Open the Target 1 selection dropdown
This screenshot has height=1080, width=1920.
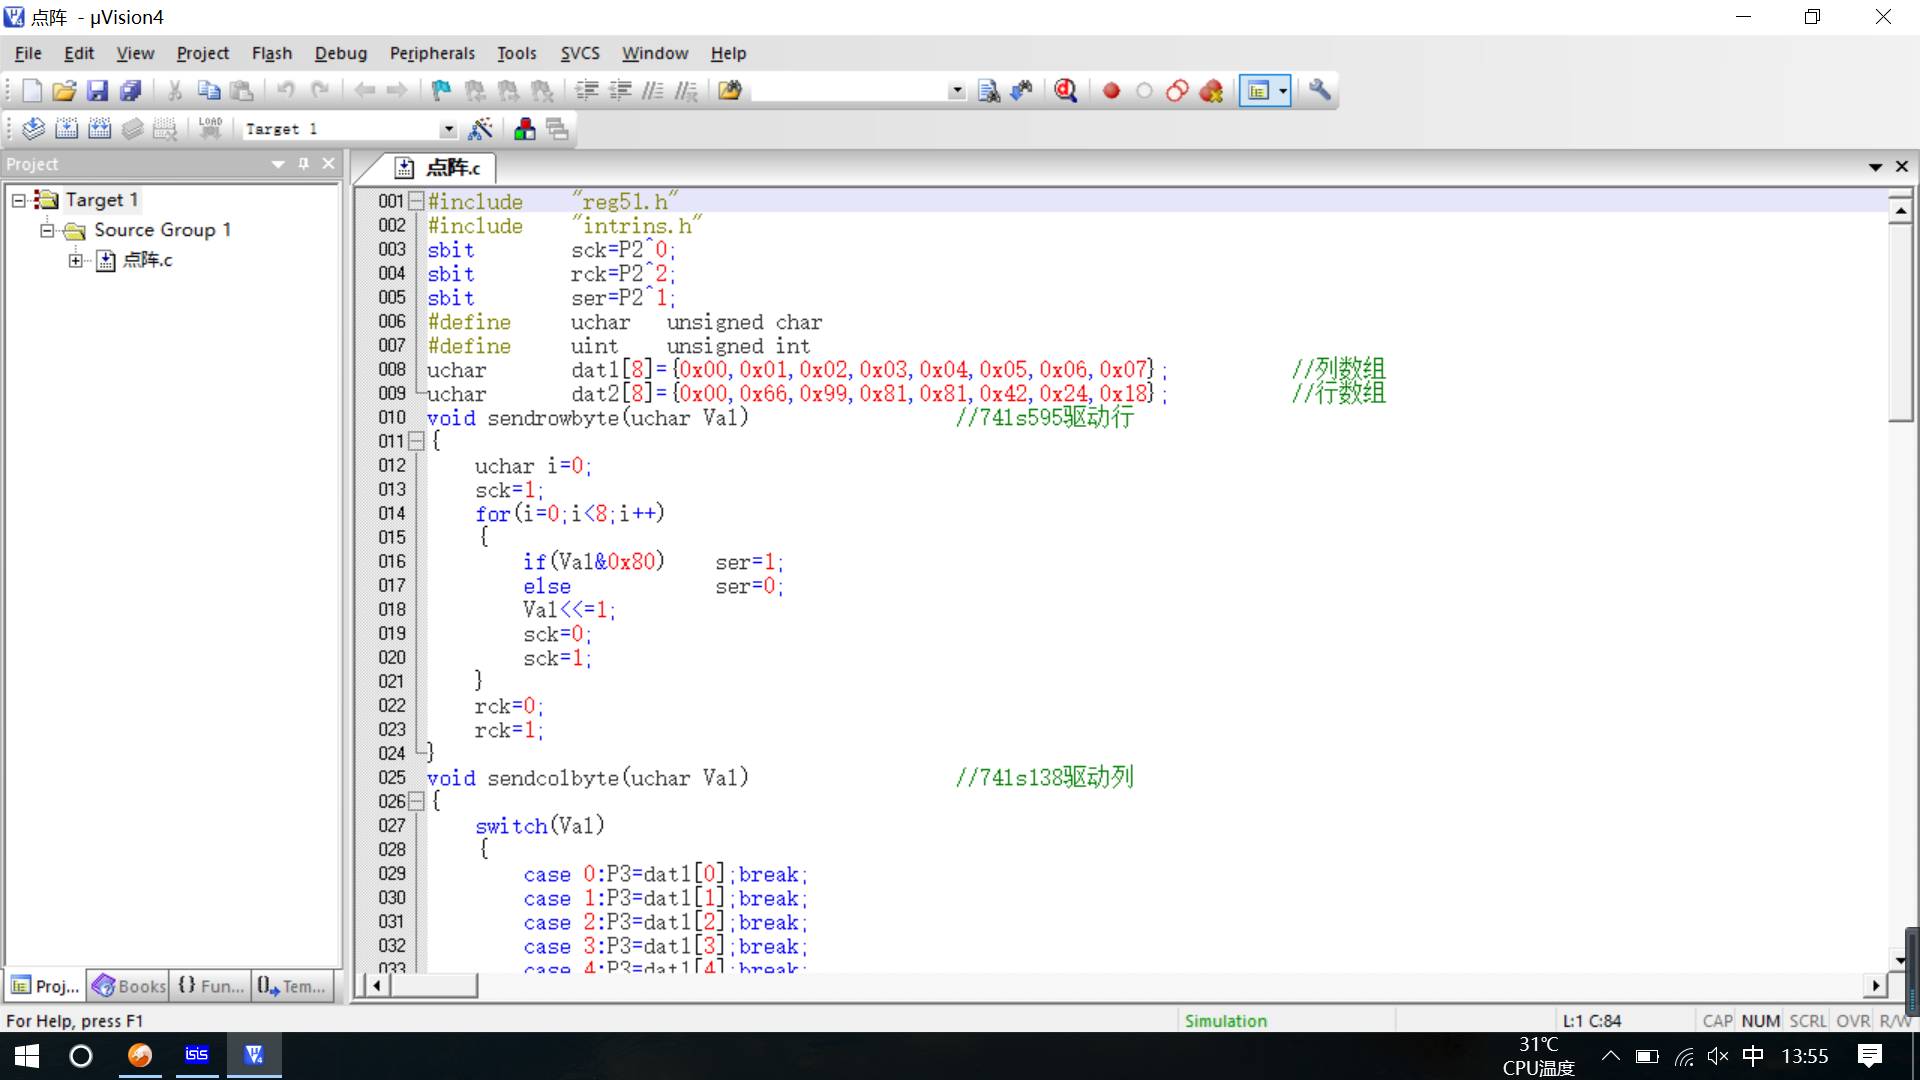click(x=448, y=129)
